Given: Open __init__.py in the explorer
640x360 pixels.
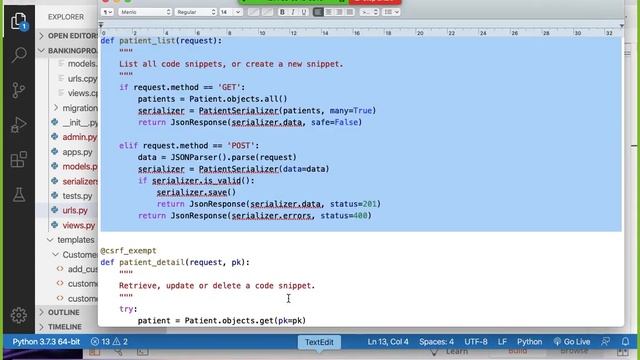Looking at the screenshot, I should tap(80, 122).
